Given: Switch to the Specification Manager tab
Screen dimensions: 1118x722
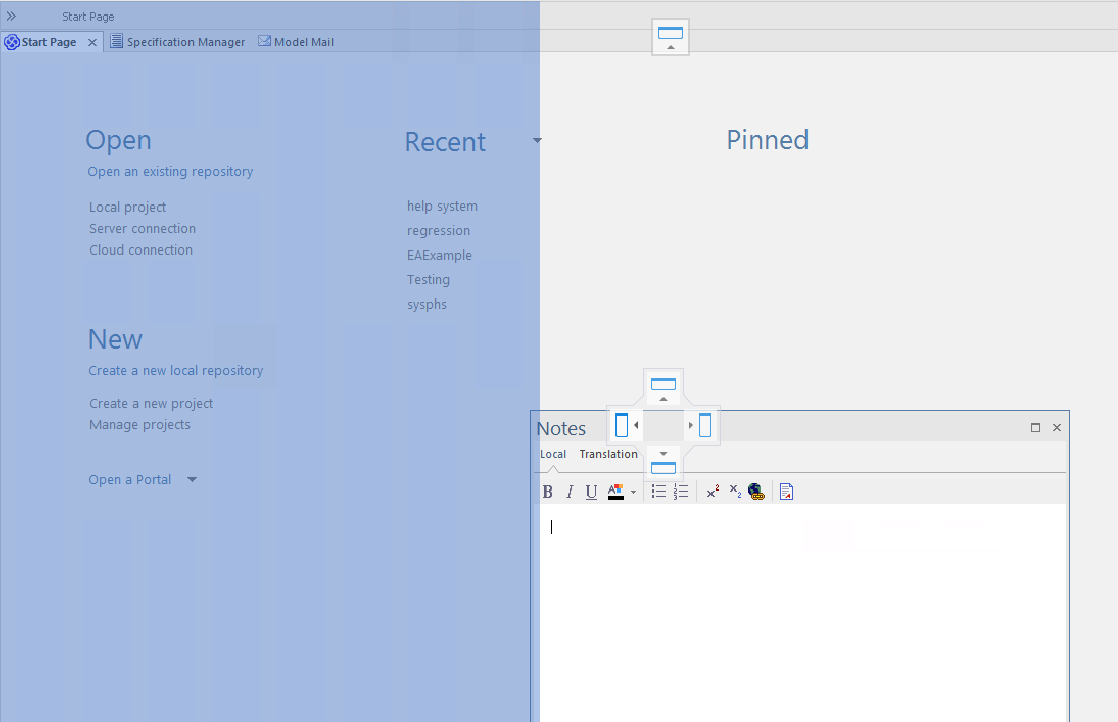Looking at the screenshot, I should coord(185,41).
